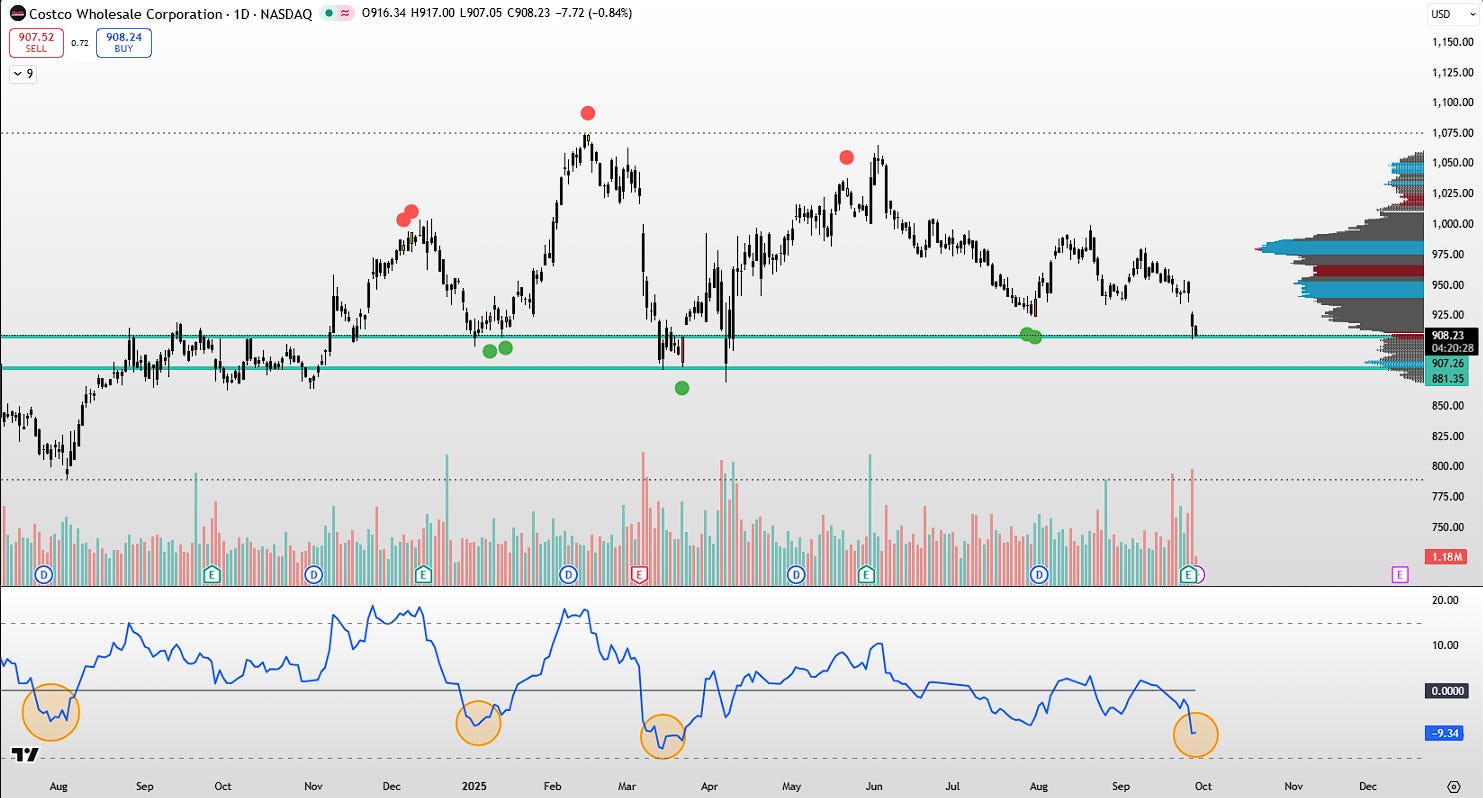Open dividend marker below August 2025

(x=1040, y=574)
